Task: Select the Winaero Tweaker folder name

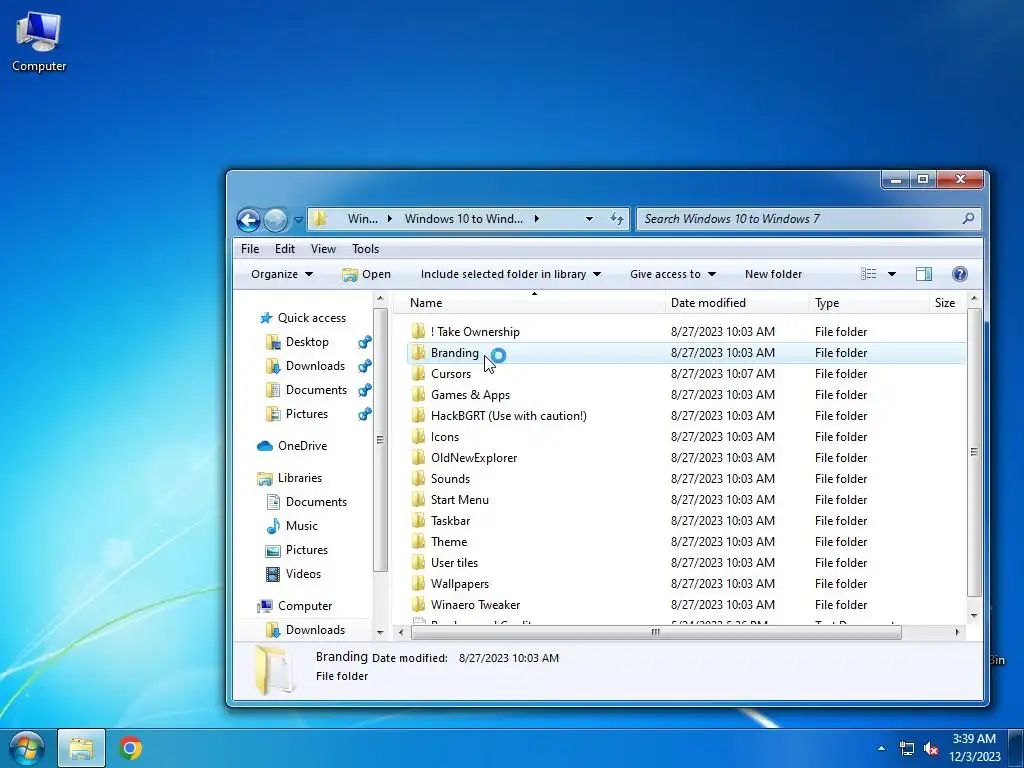Action: (475, 605)
